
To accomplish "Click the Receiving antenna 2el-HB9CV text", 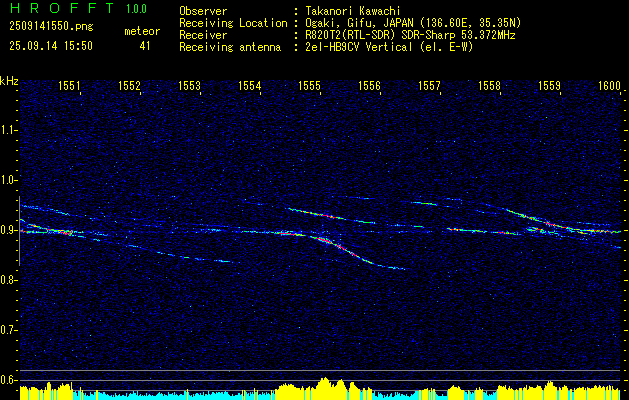I will (x=389, y=47).
